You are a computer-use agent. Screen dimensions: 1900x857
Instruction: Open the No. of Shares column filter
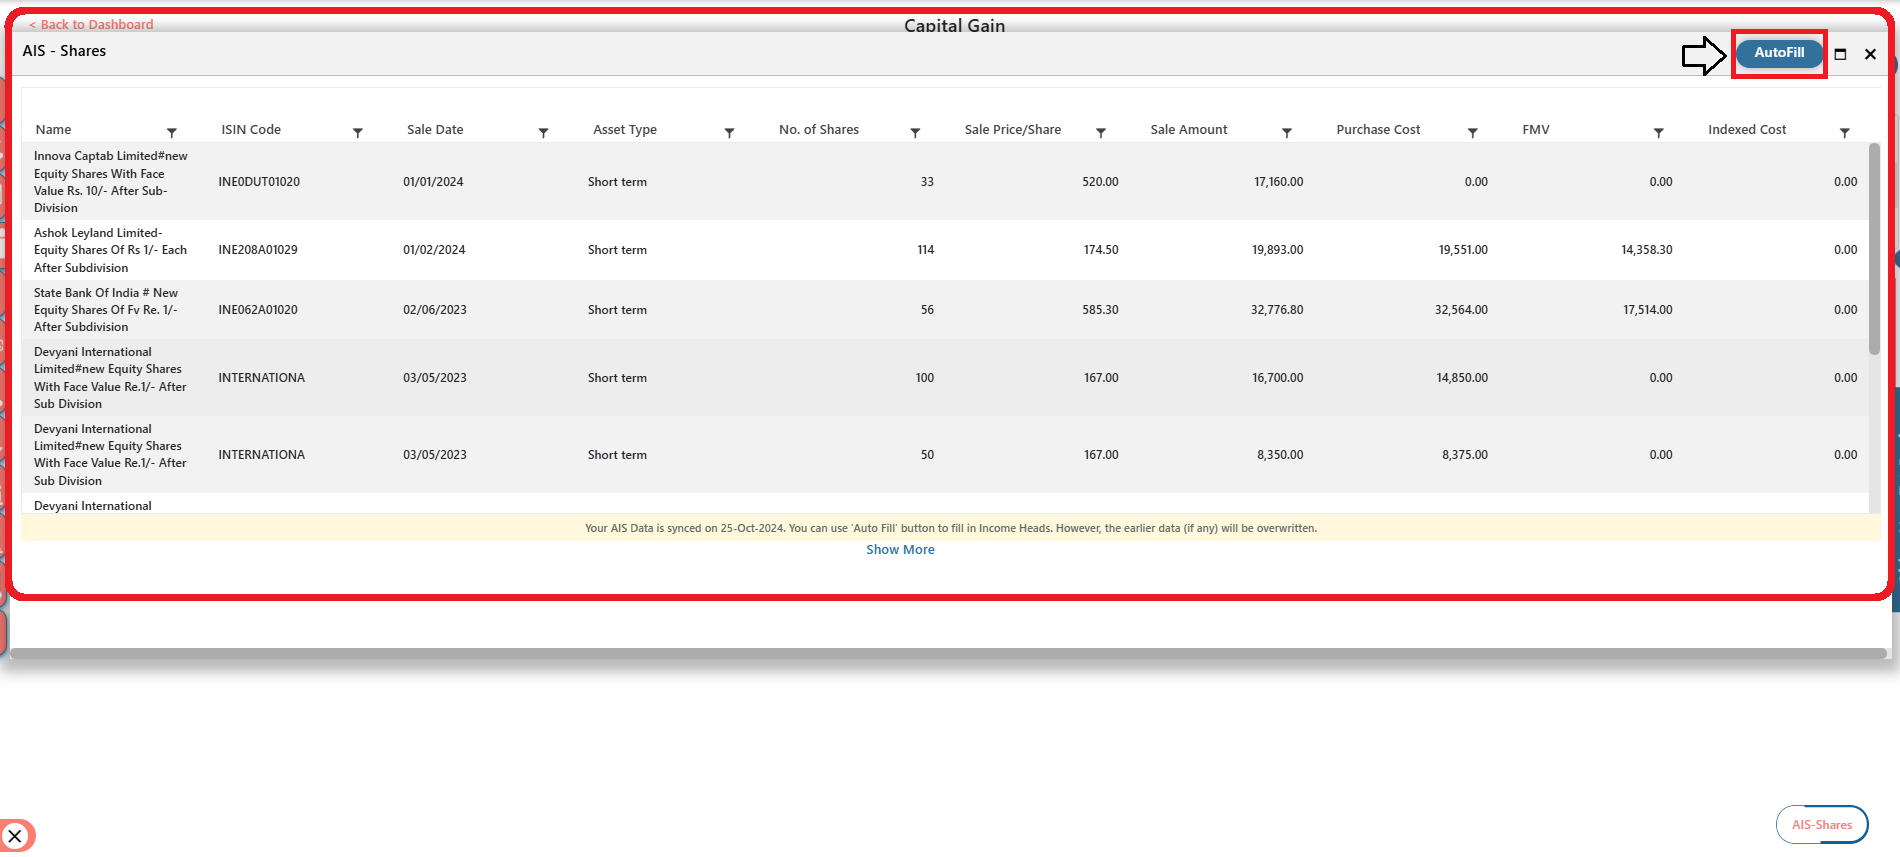pyautogui.click(x=916, y=132)
